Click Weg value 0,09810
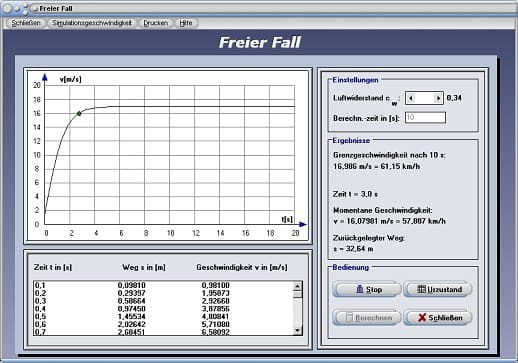 (x=132, y=285)
